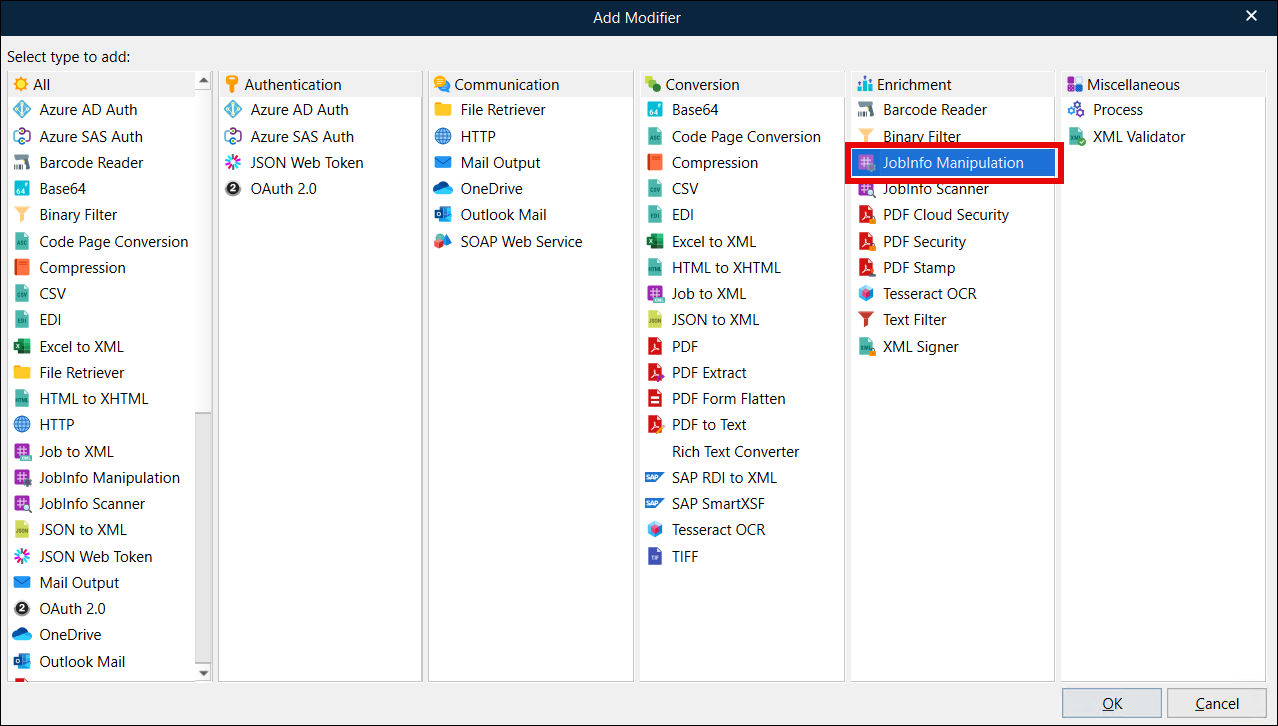Click SOAP Web Service icon
This screenshot has width=1278, height=726.
pyautogui.click(x=443, y=241)
